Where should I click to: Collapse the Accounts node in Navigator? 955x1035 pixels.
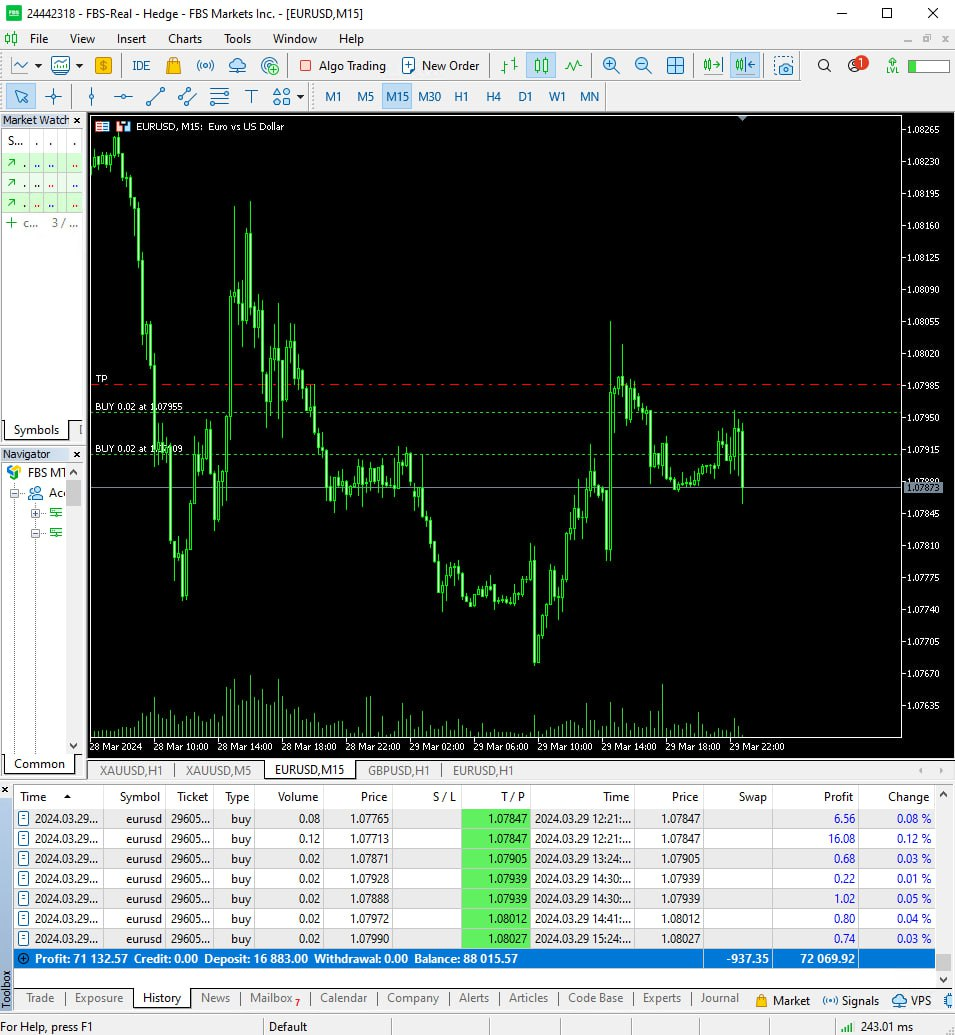click(x=14, y=493)
